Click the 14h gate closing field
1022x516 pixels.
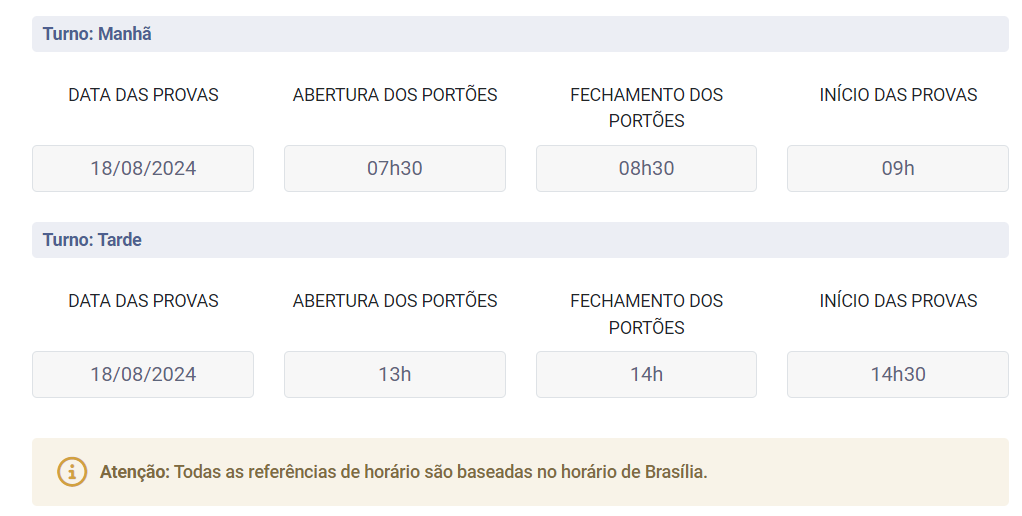pos(646,374)
